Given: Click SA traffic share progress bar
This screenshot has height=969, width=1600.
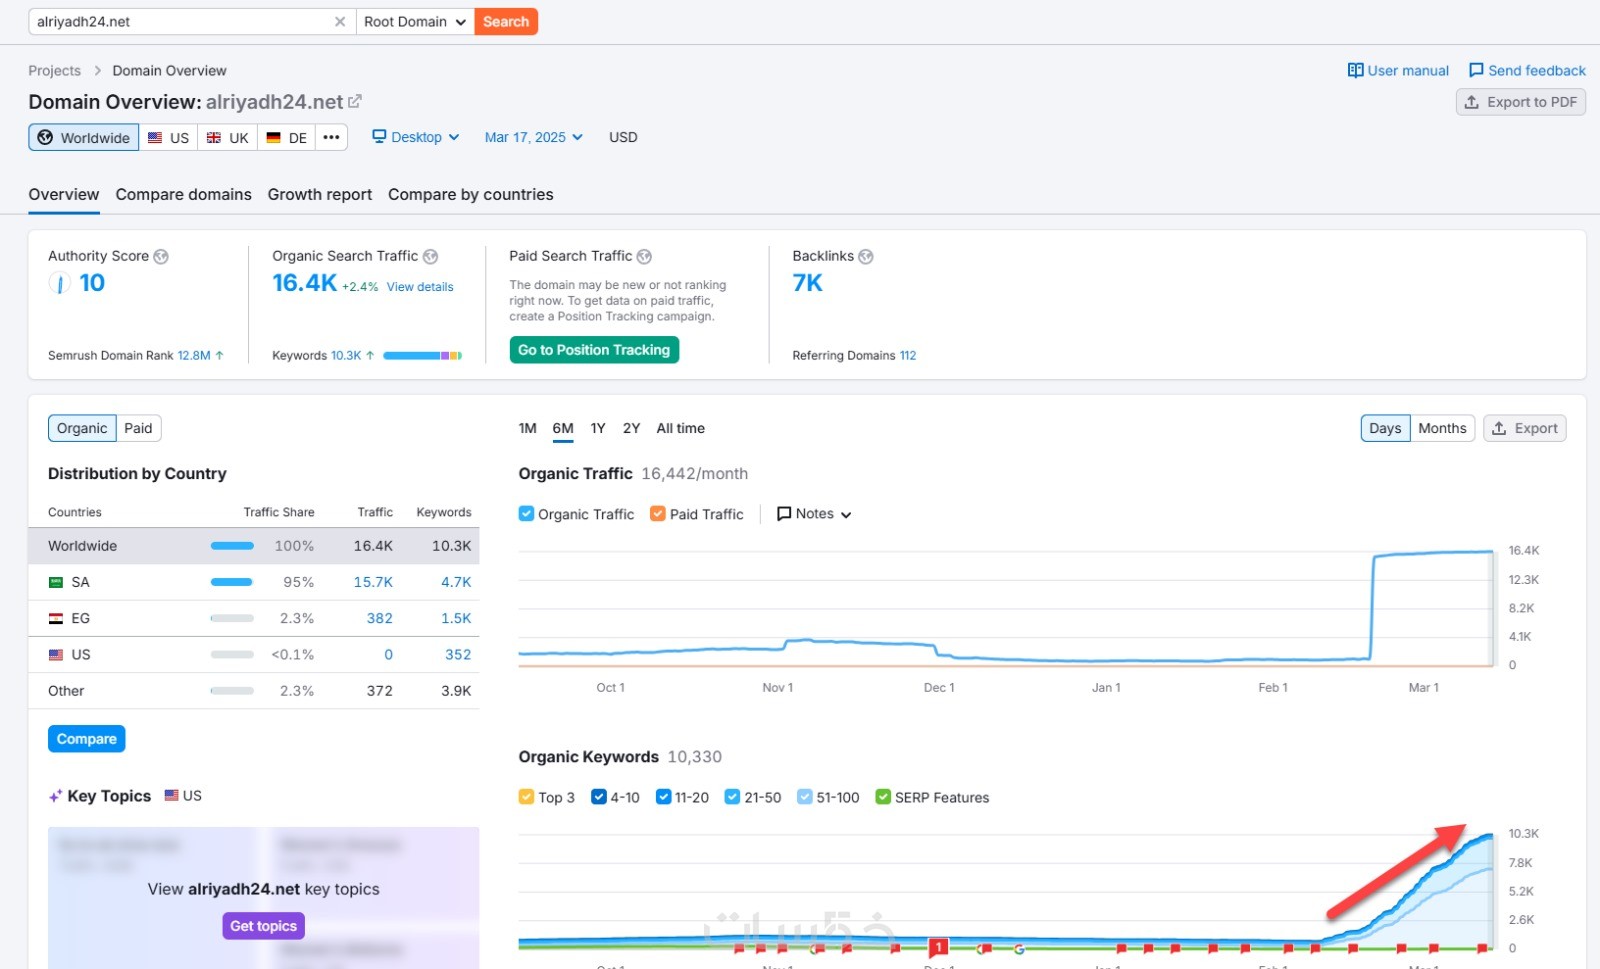Looking at the screenshot, I should [232, 582].
